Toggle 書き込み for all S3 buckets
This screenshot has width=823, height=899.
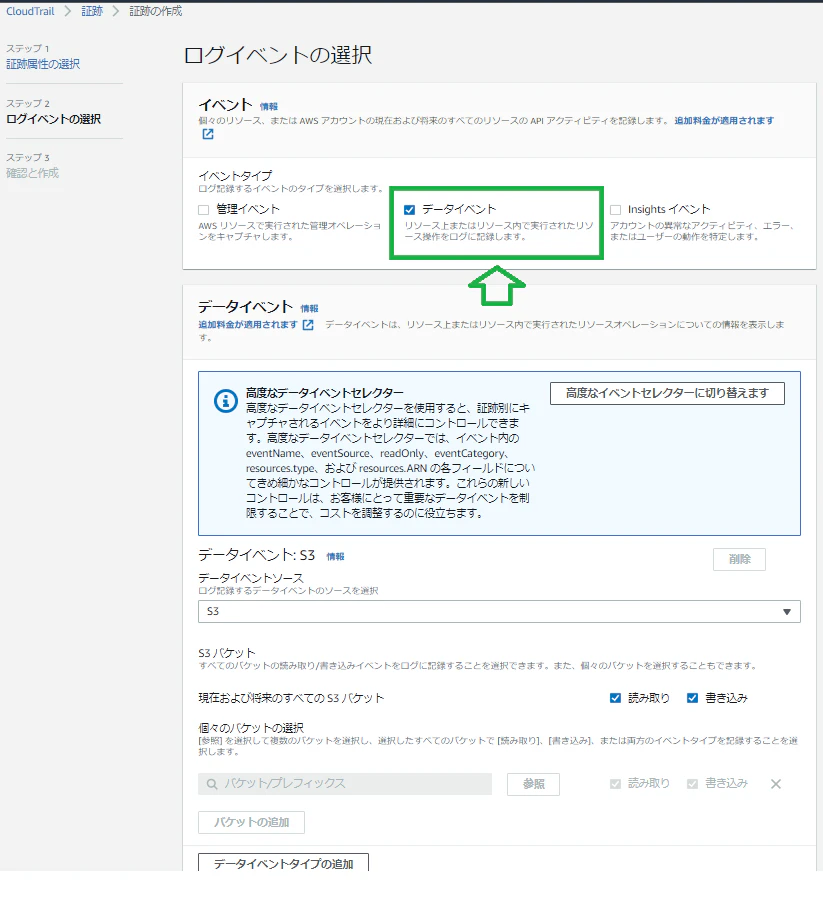[x=692, y=698]
